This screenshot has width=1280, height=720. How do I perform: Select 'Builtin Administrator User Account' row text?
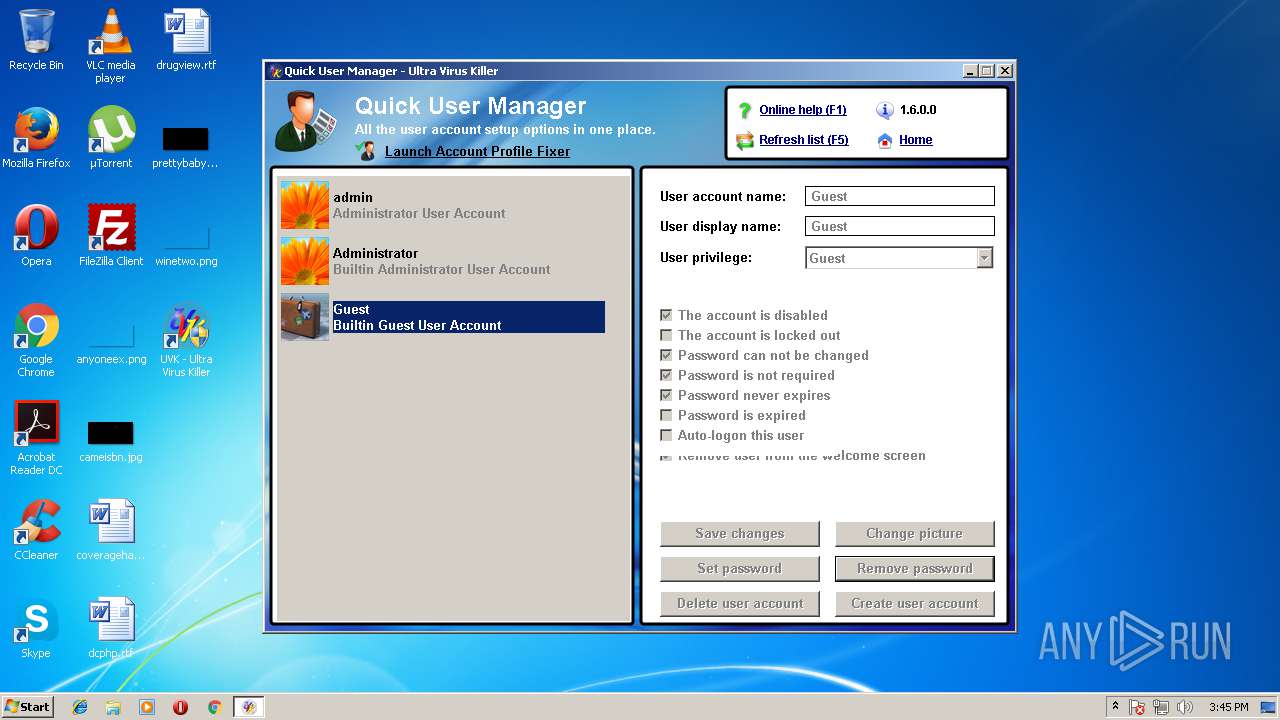click(x=441, y=269)
